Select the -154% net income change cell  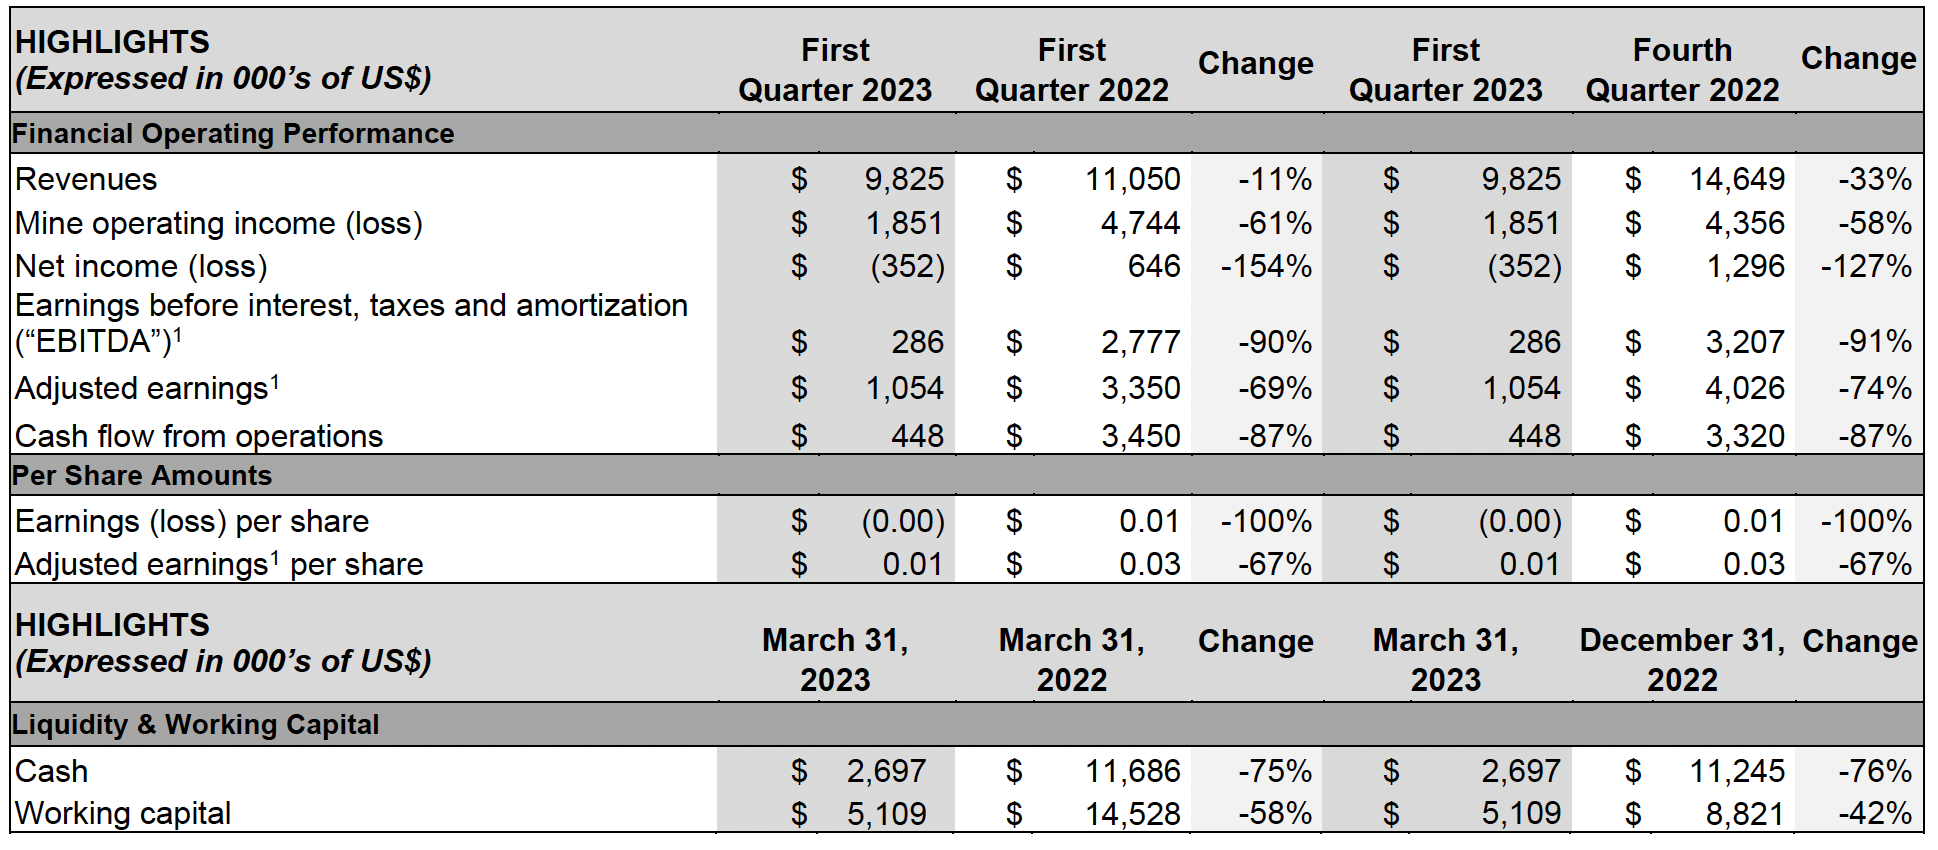pos(1266,267)
